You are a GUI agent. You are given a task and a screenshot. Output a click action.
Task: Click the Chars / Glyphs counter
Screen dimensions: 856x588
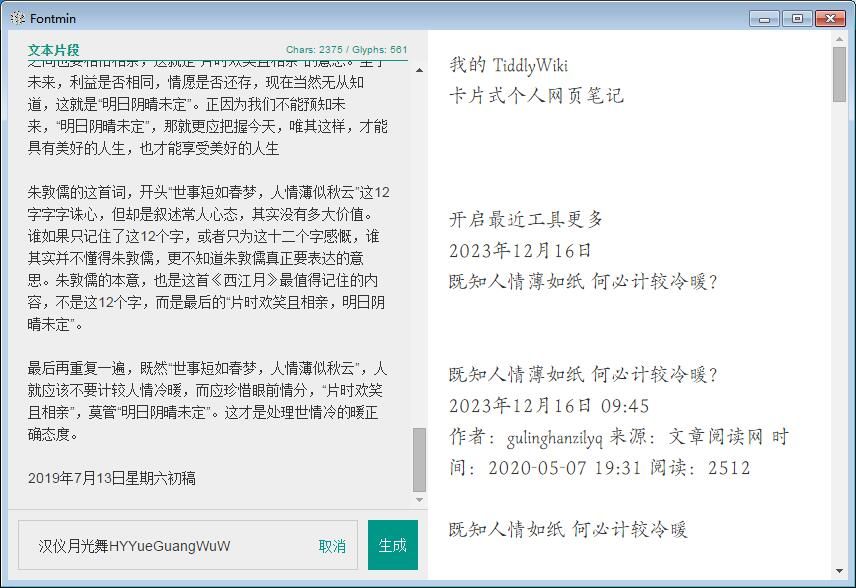pos(346,49)
